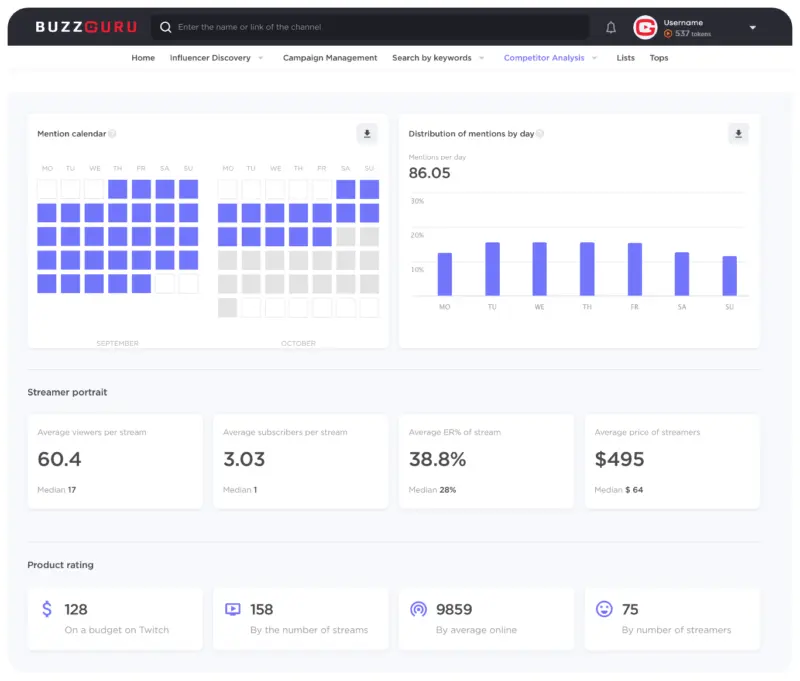Image resolution: width=800 pixels, height=681 pixels.
Task: Open the Lists page
Action: (625, 58)
